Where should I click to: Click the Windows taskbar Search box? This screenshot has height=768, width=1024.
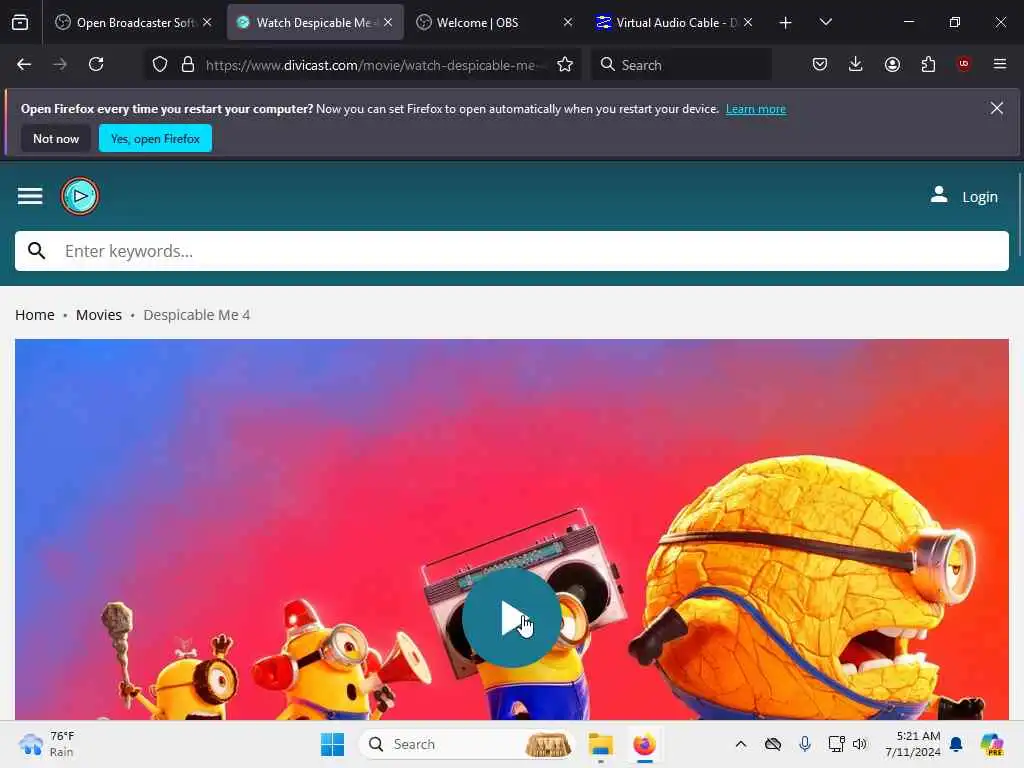tap(468, 744)
